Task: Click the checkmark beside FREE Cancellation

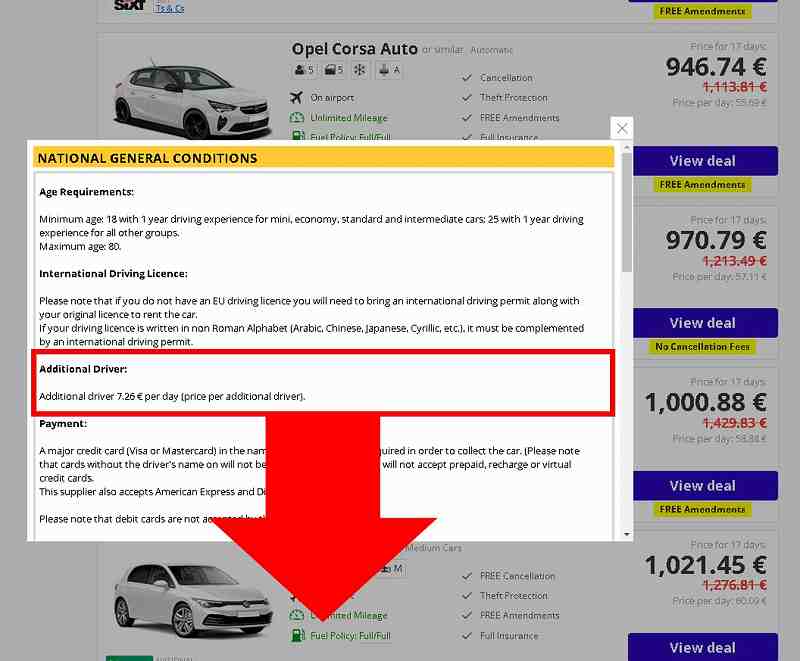Action: pos(466,576)
